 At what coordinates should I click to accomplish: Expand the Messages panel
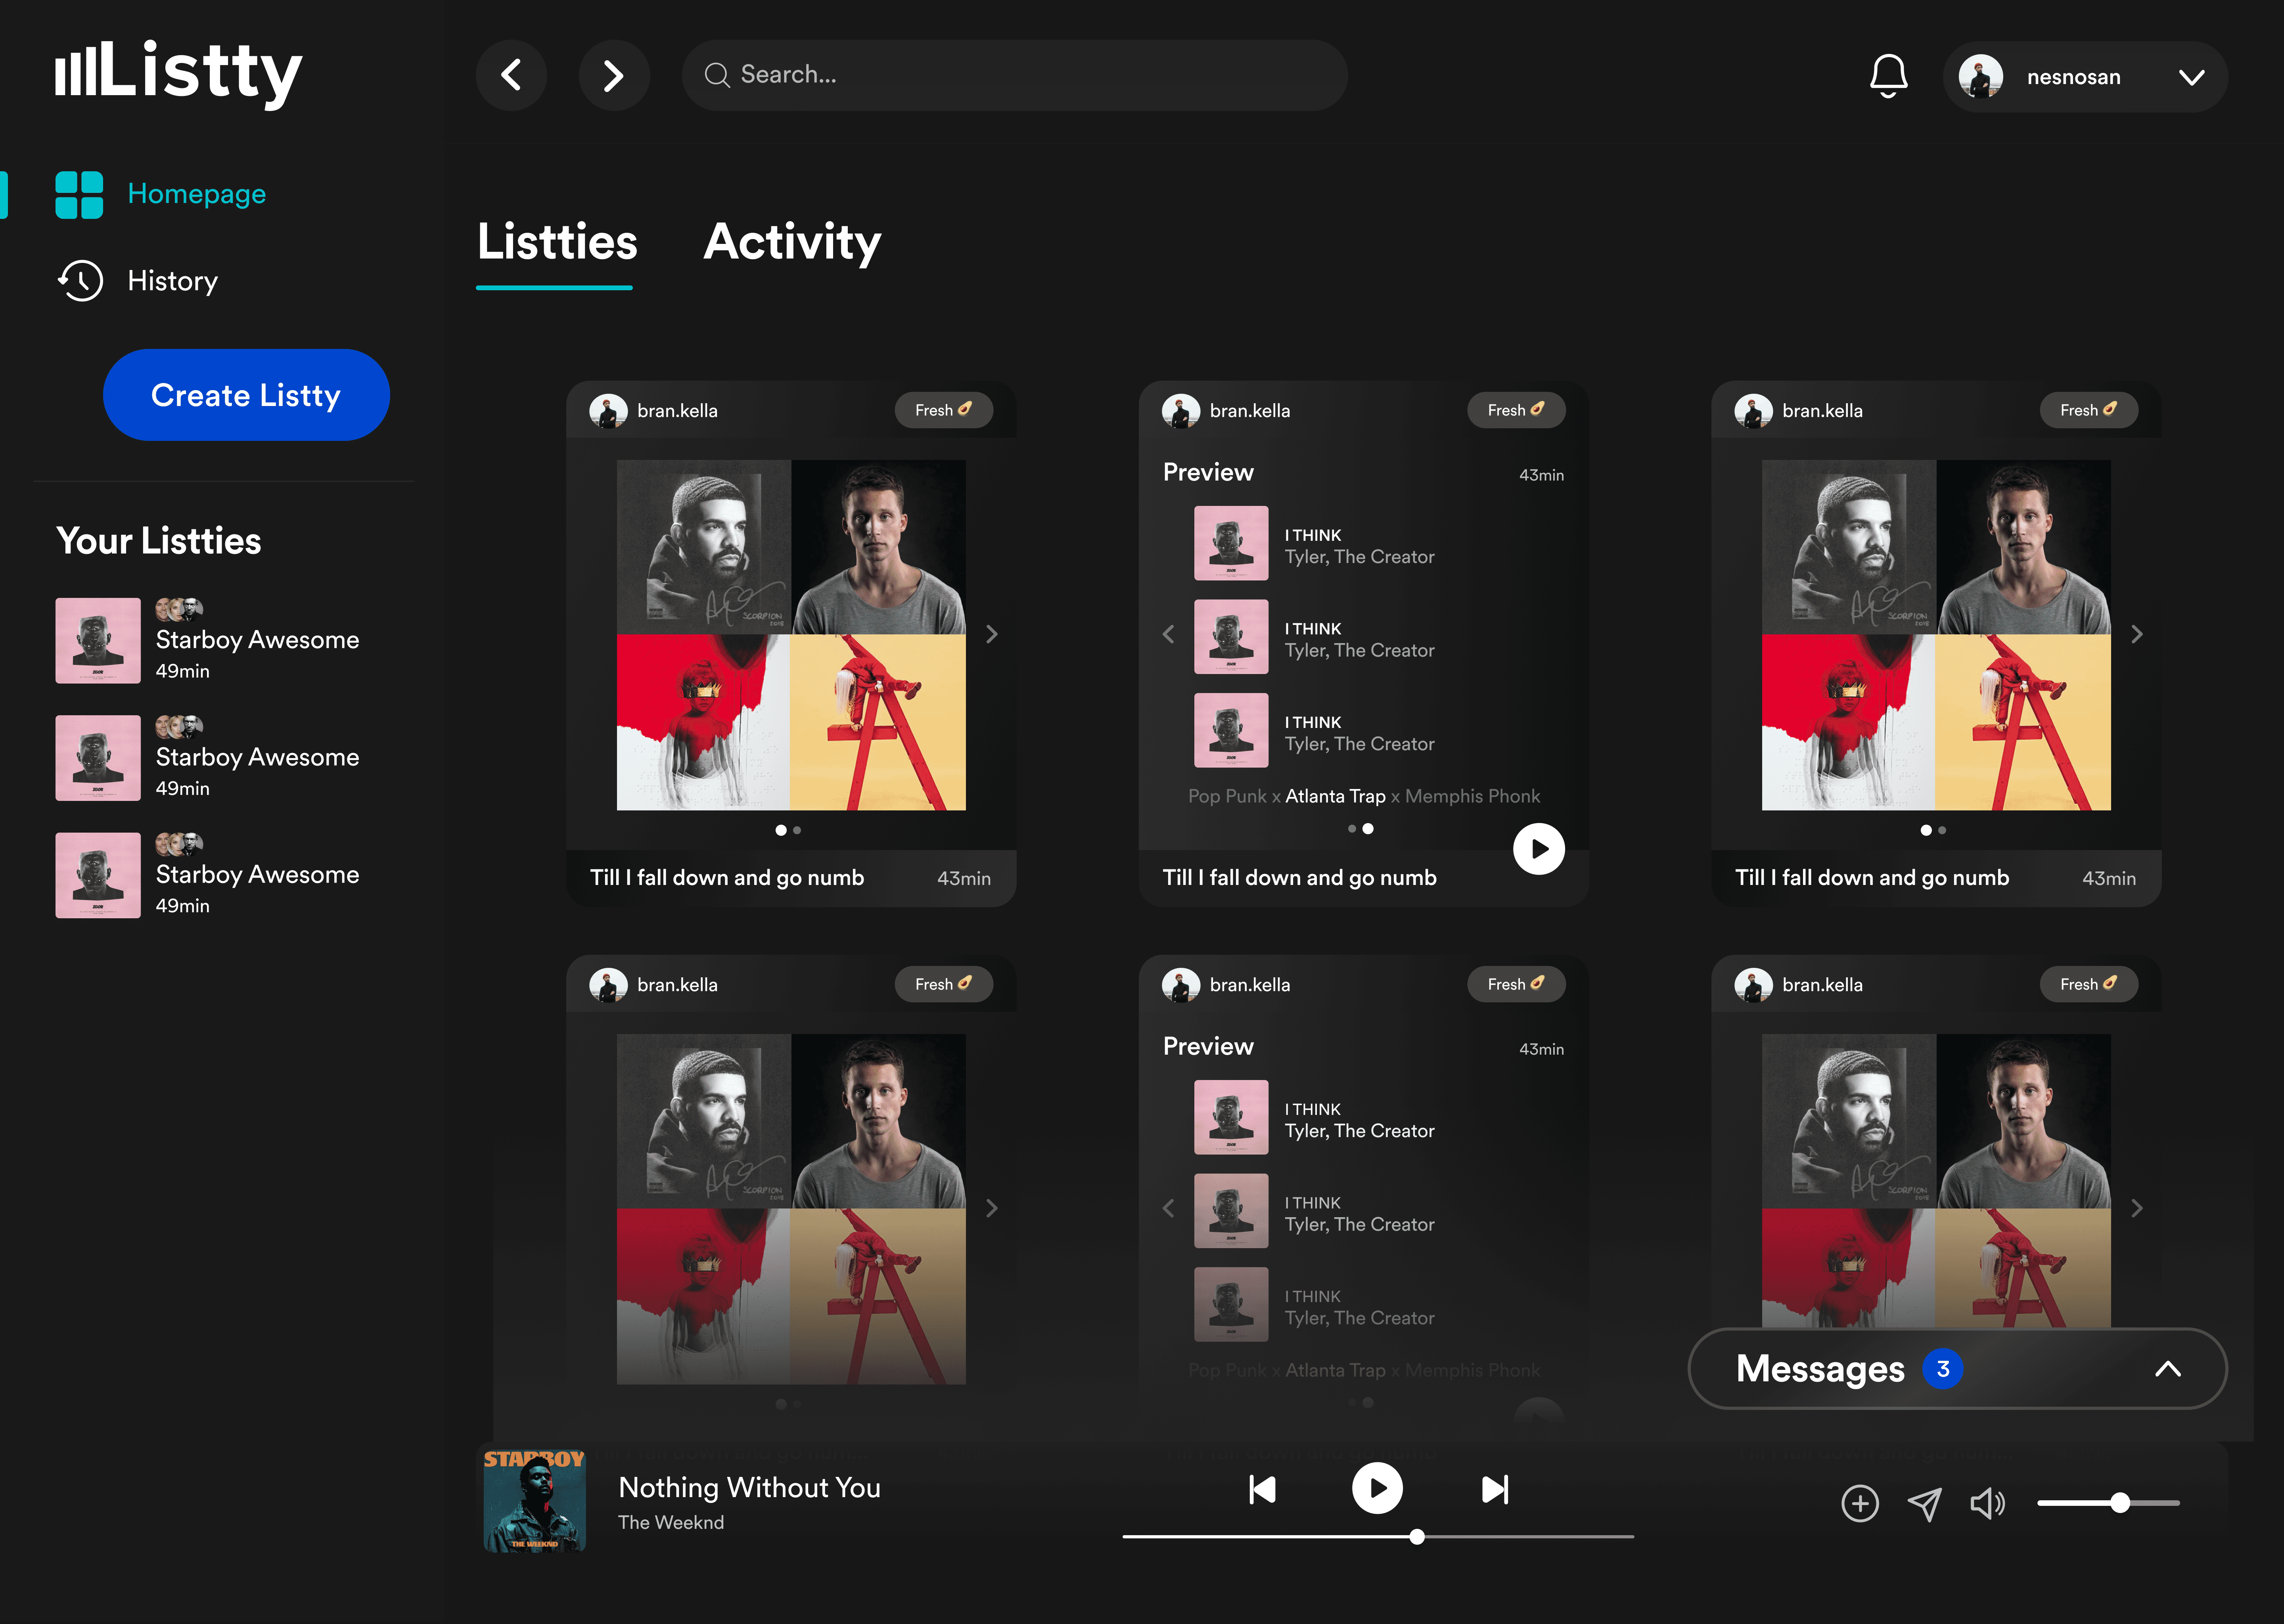pos(2167,1369)
